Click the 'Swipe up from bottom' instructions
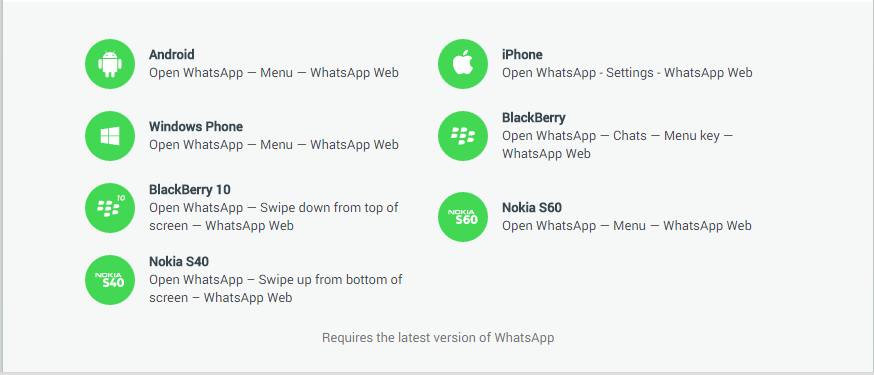The image size is (874, 375). tap(276, 289)
